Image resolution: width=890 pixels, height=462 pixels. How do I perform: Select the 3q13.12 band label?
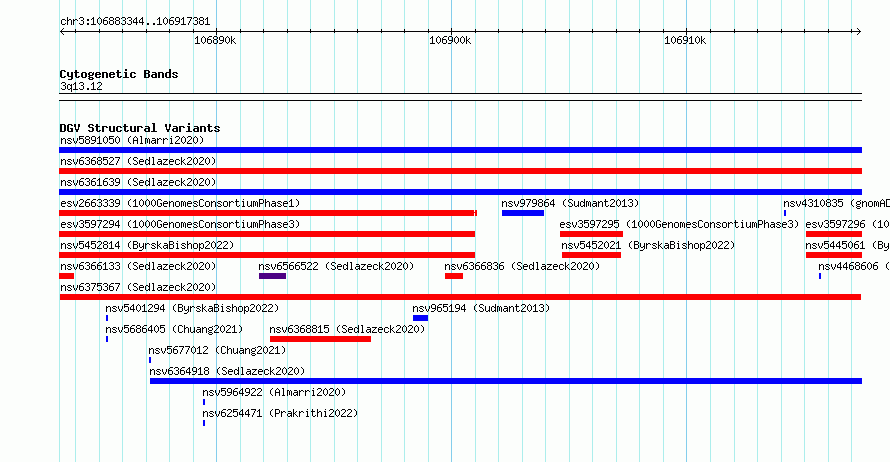coord(81,86)
